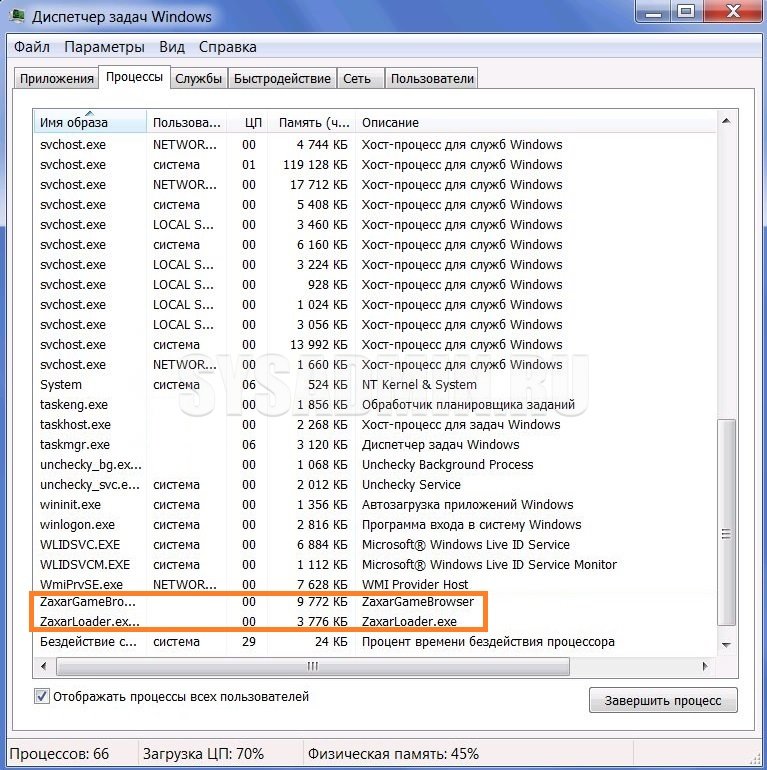
Task: Switch to the Быстродействие tab
Action: (282, 79)
